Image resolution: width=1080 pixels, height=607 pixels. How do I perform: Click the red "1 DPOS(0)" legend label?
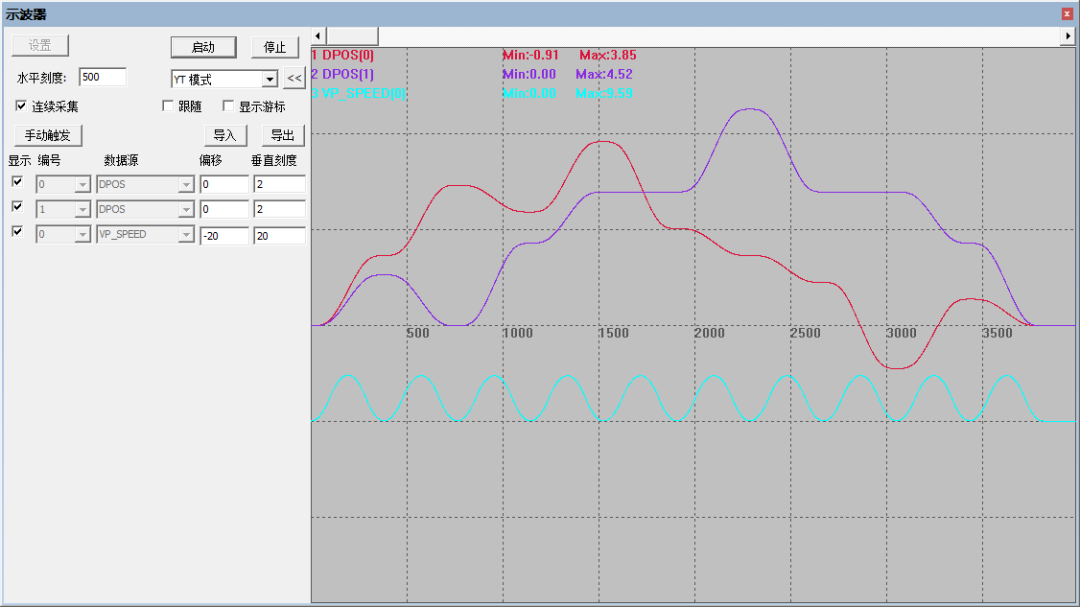[342, 55]
